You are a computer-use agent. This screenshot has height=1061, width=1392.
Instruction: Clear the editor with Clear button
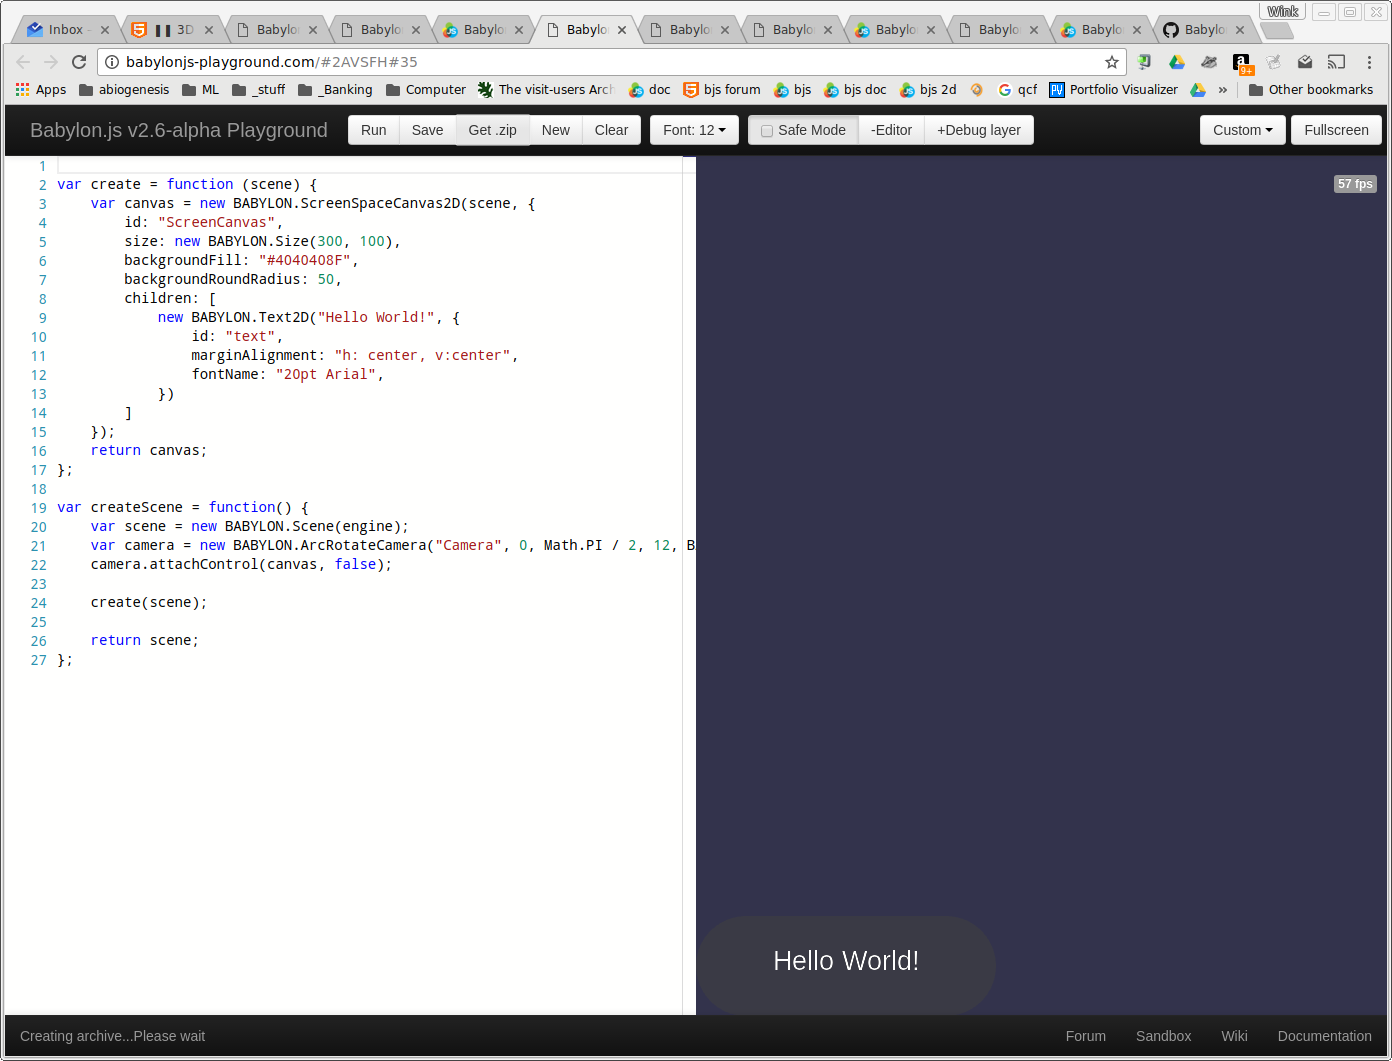(611, 130)
